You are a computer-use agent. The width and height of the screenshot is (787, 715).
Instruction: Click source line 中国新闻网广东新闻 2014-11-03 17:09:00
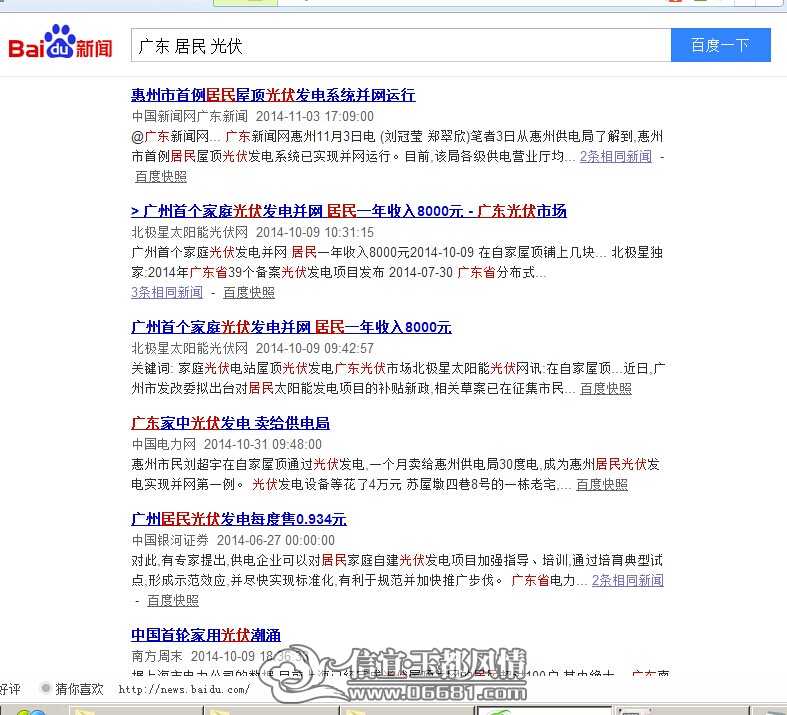click(252, 116)
